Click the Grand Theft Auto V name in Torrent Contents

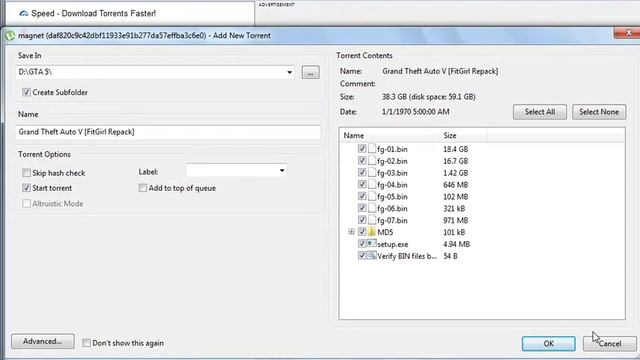point(440,71)
